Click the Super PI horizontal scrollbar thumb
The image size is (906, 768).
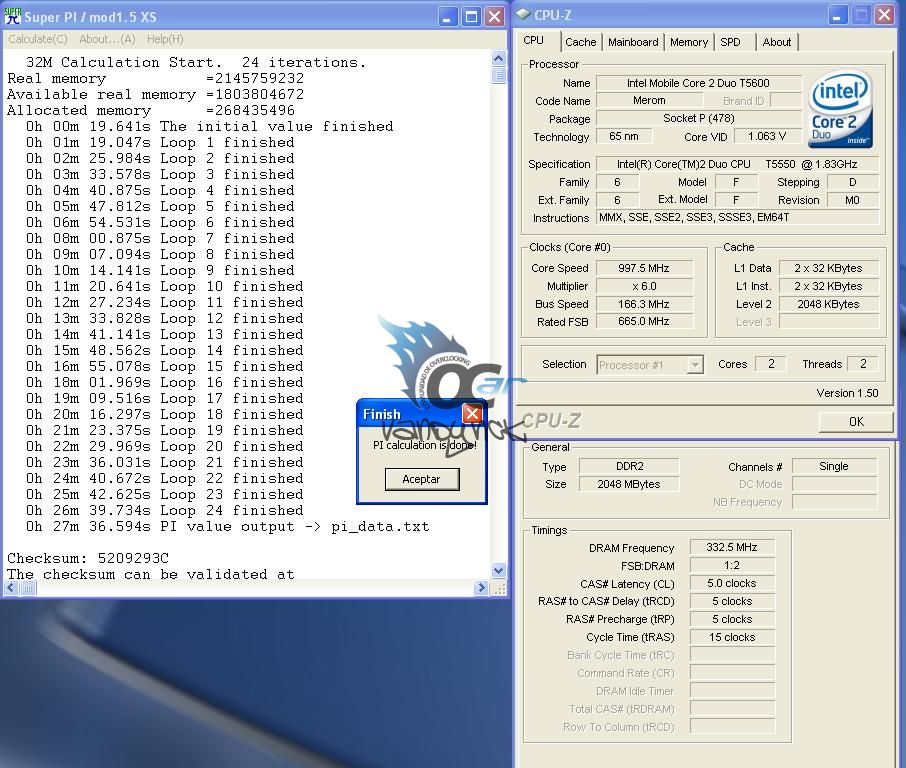pos(28,588)
